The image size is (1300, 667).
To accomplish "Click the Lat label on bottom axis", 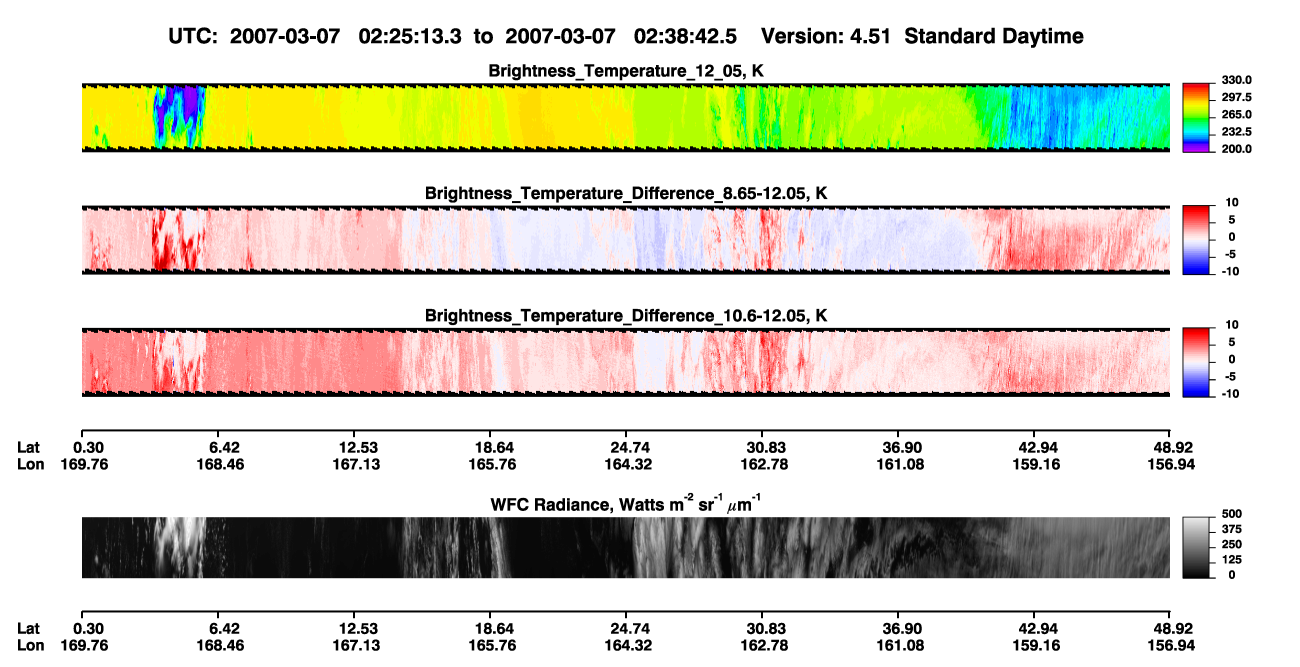I will [28, 628].
